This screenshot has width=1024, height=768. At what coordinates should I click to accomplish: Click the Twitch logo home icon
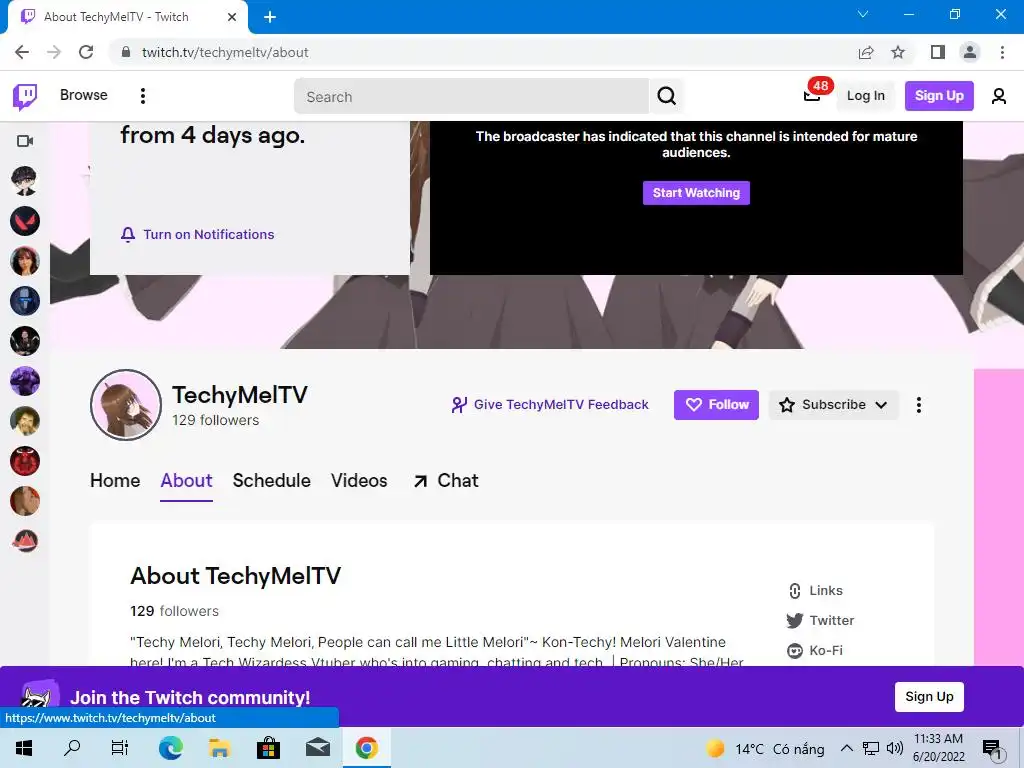click(x=25, y=96)
